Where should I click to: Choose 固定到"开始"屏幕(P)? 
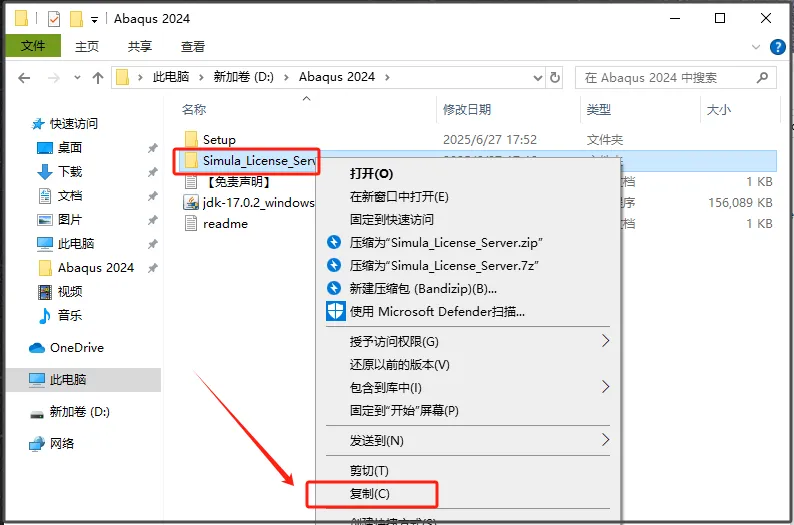(x=404, y=411)
